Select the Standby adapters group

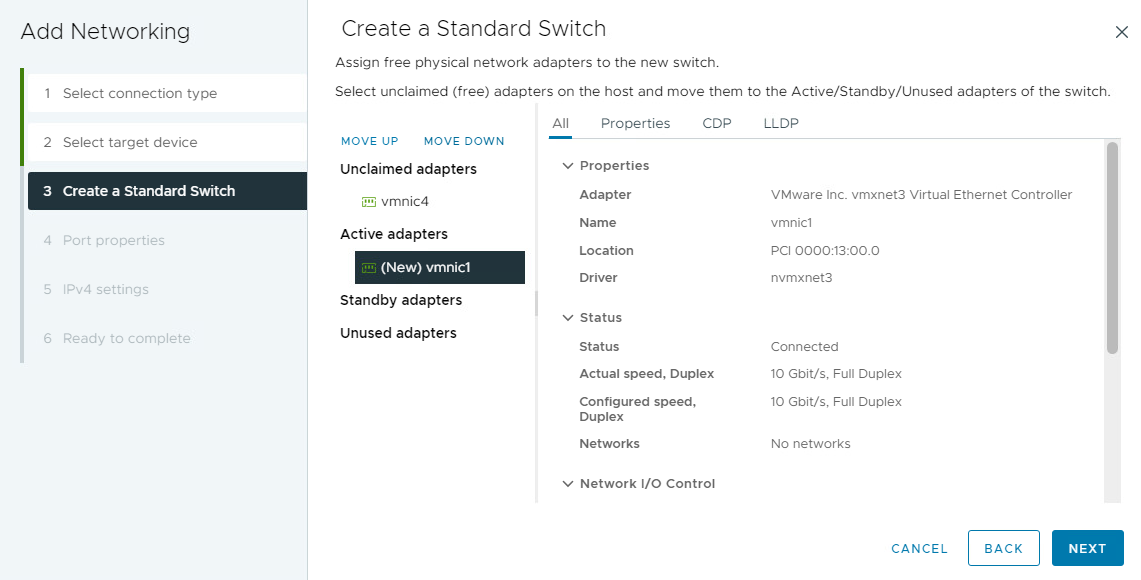click(401, 300)
